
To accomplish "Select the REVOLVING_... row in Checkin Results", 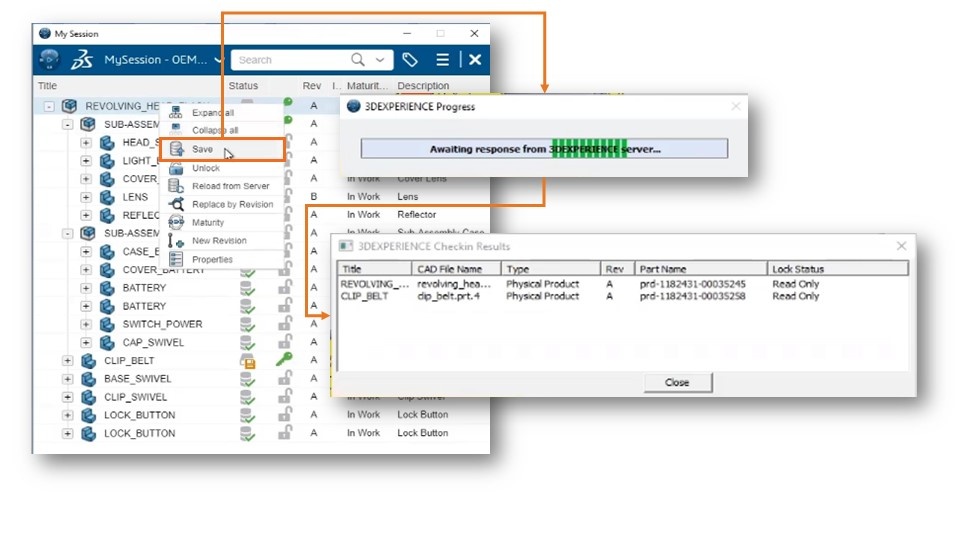I will (x=621, y=284).
